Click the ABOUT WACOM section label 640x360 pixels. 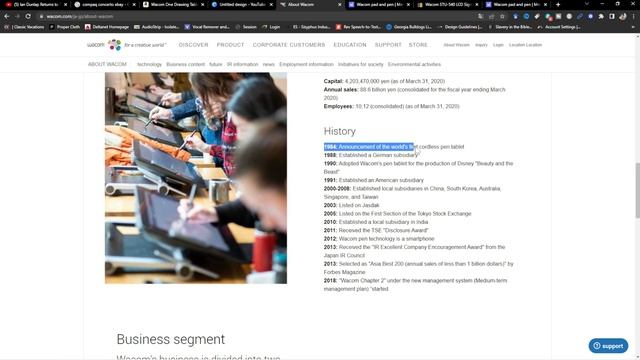coord(107,64)
